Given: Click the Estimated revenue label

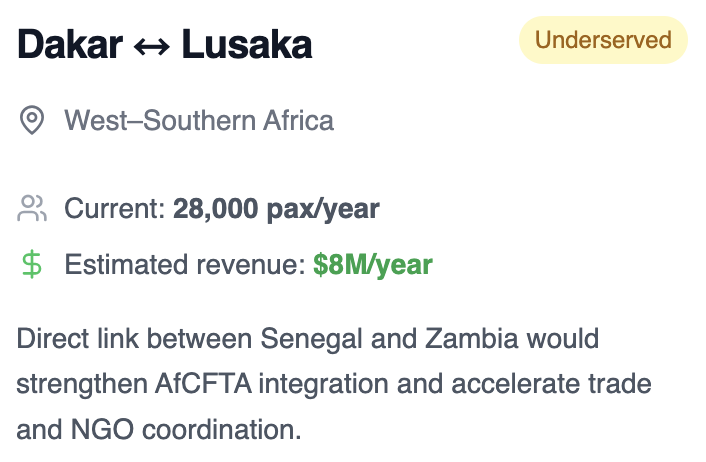Looking at the screenshot, I should [x=185, y=264].
